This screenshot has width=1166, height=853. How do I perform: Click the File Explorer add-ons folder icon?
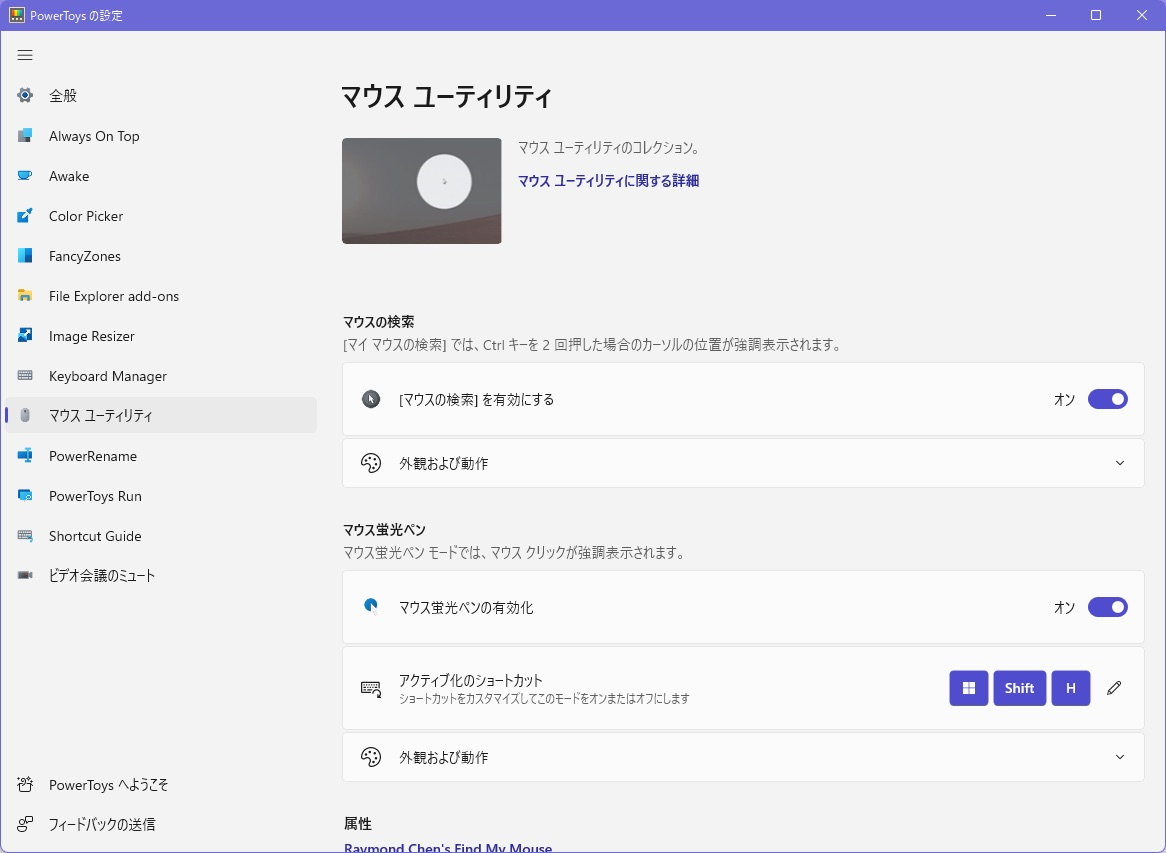(x=25, y=296)
